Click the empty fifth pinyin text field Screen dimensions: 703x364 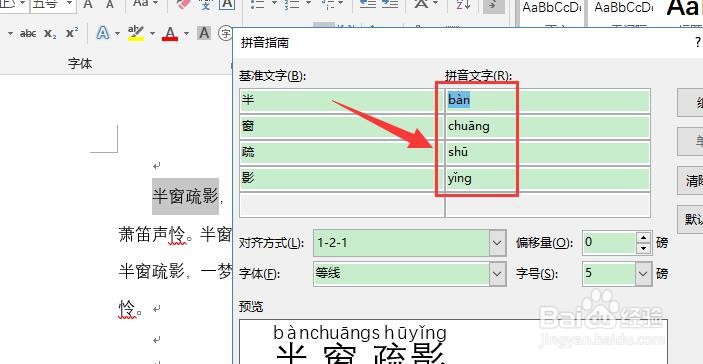tap(547, 205)
